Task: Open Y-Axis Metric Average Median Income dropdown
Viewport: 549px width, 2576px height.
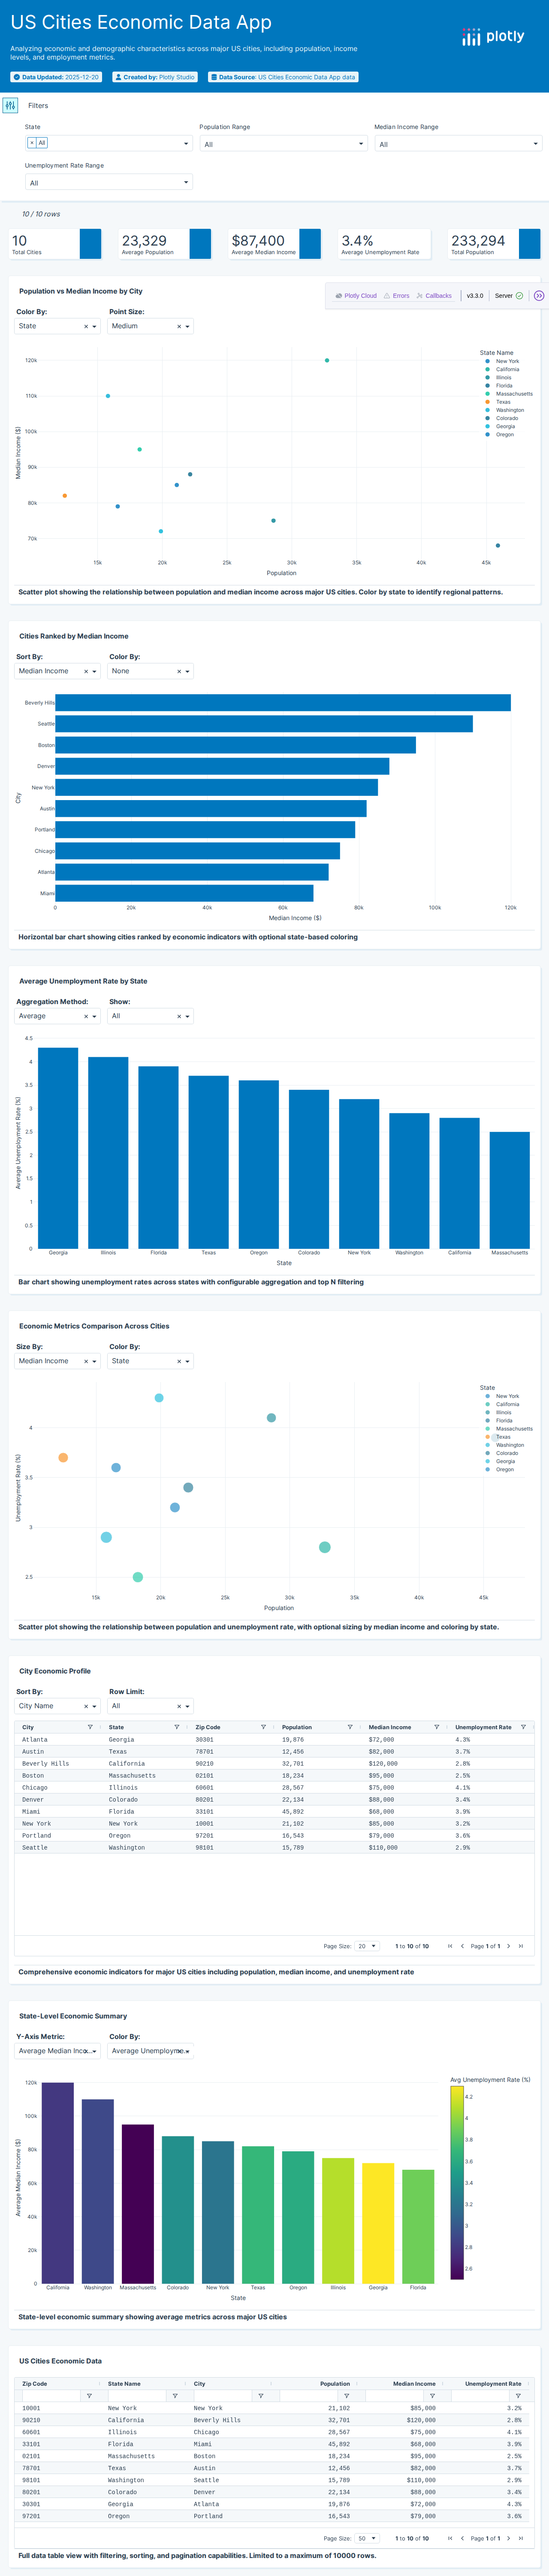Action: point(58,2051)
